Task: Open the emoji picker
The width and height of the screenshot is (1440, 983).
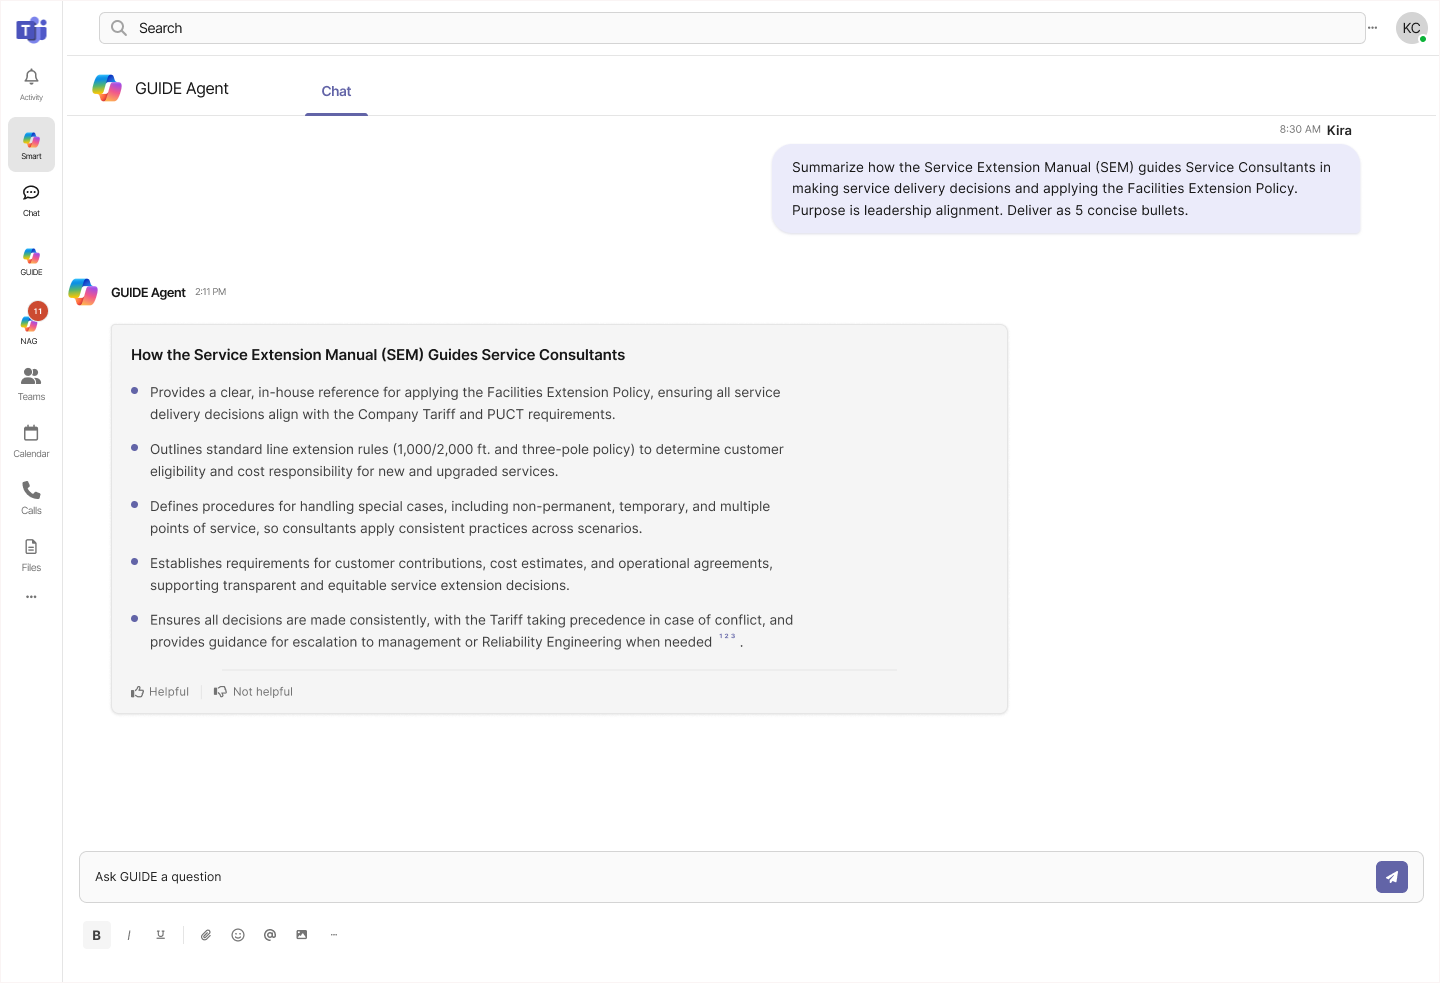Action: (x=238, y=935)
